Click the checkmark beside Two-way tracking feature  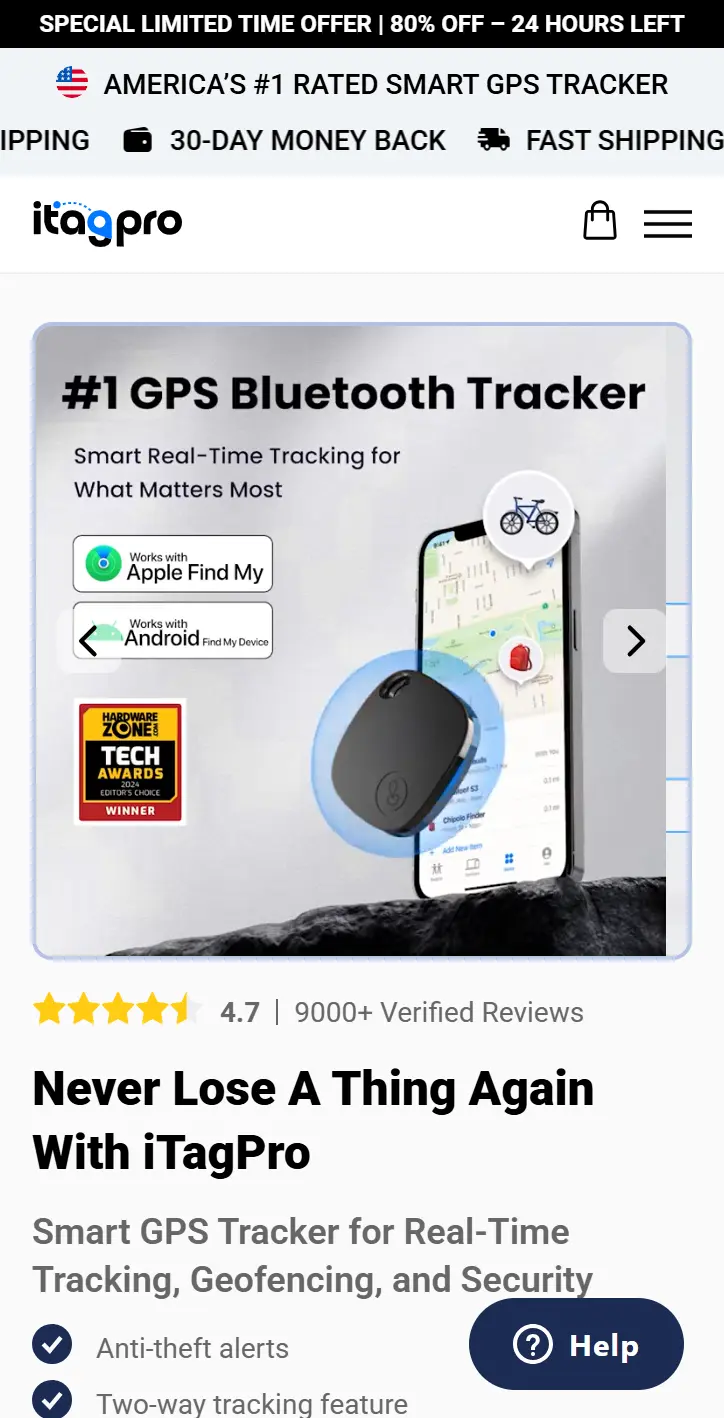pyautogui.click(x=52, y=1399)
